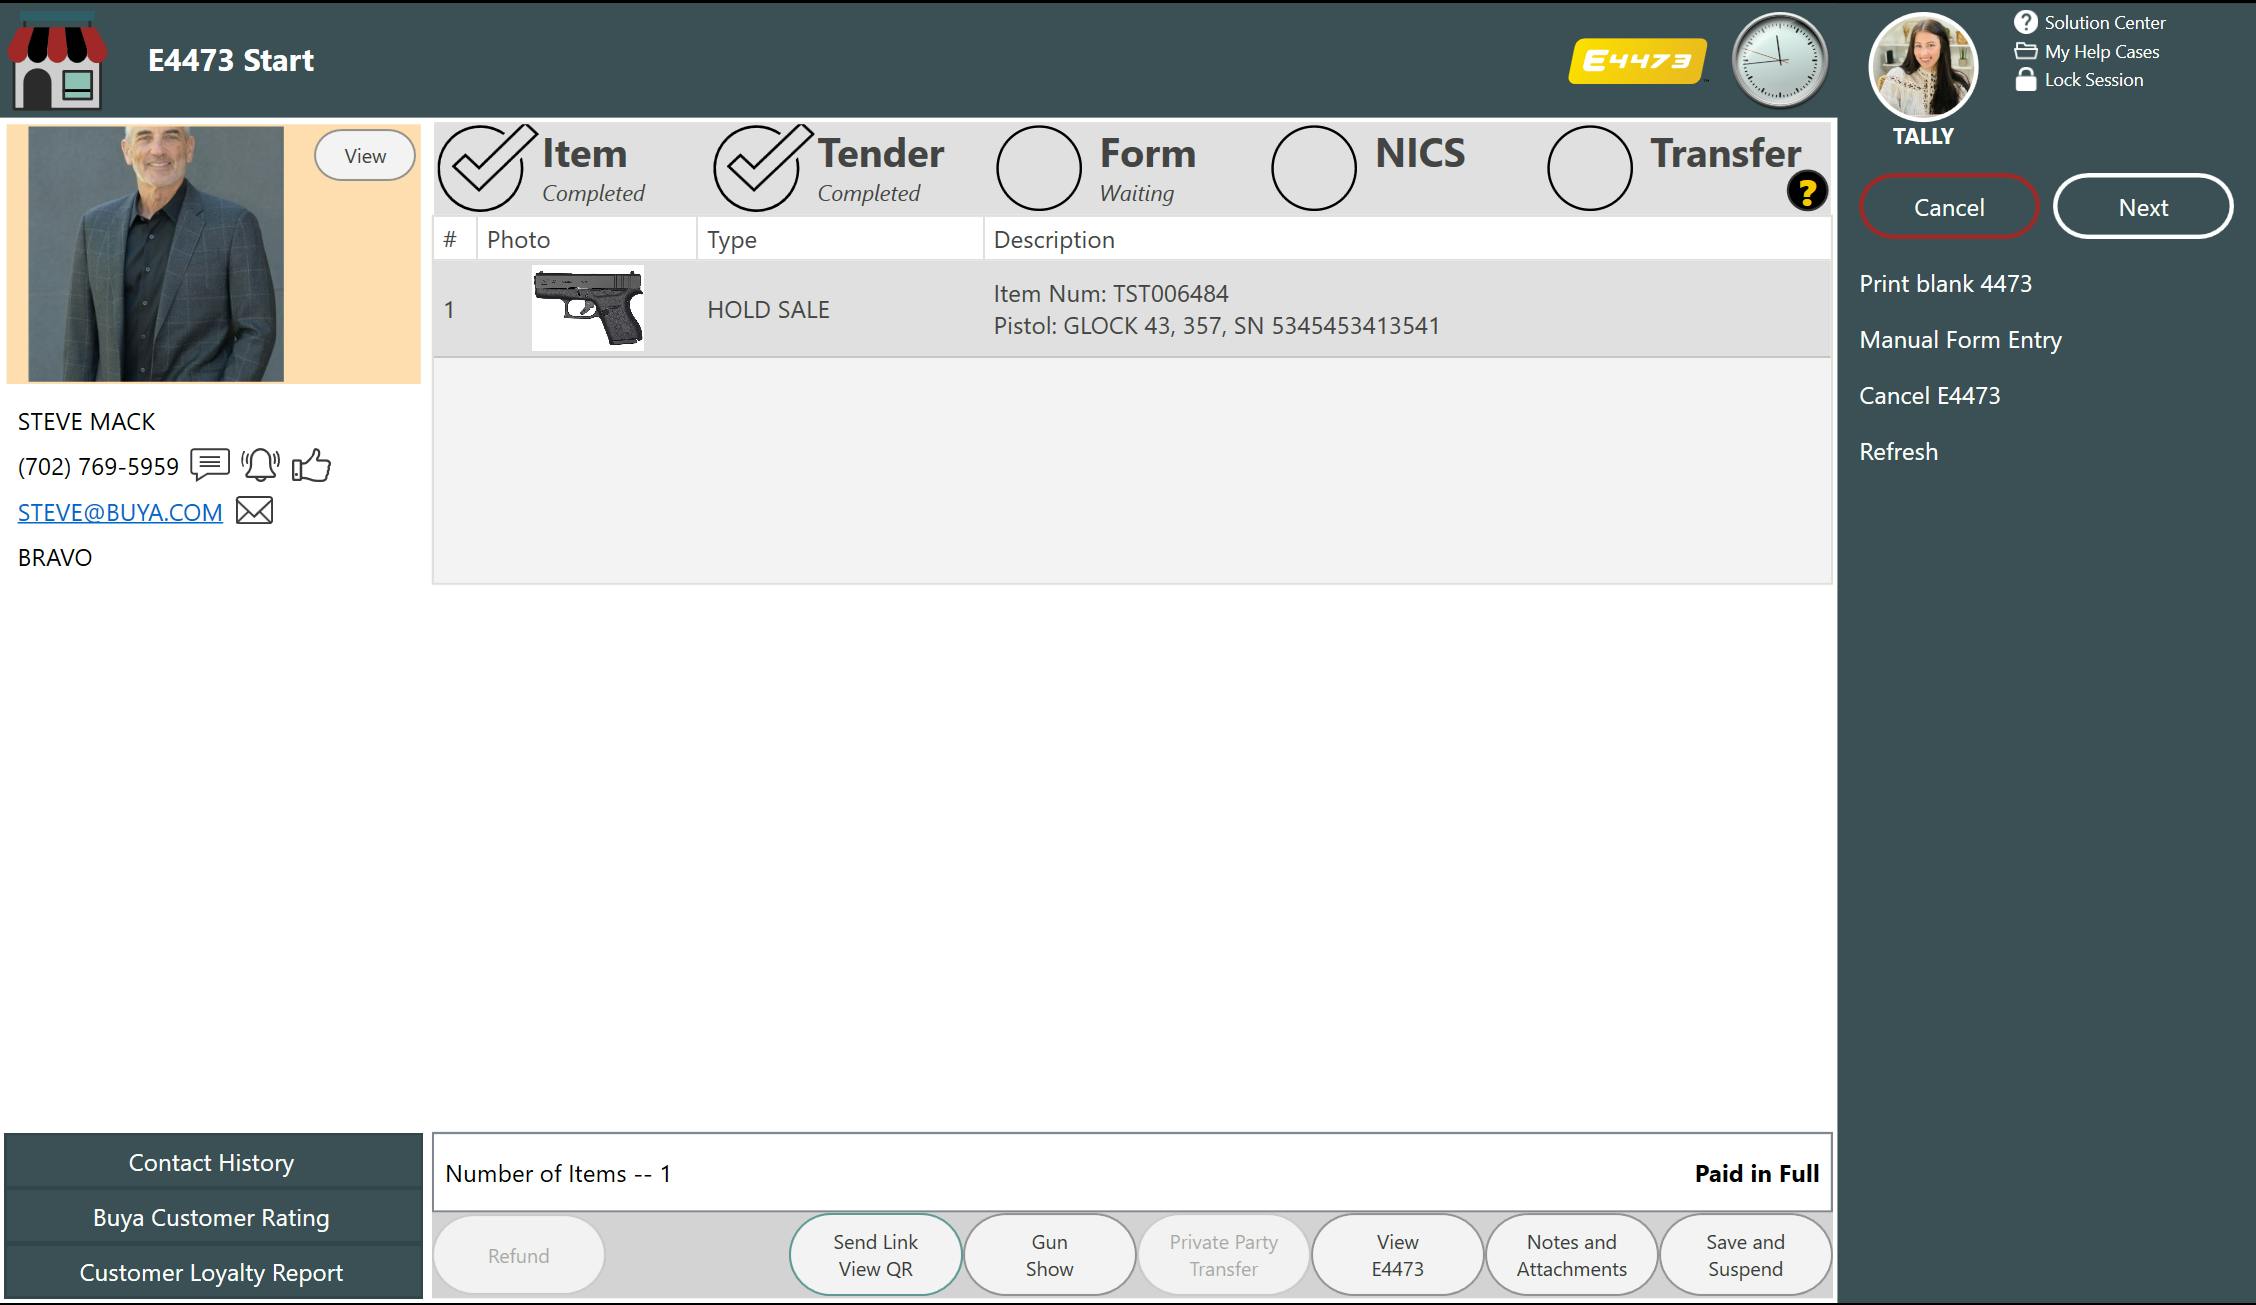
Task: Click STEVE@BUYA.COM email link
Action: point(120,512)
